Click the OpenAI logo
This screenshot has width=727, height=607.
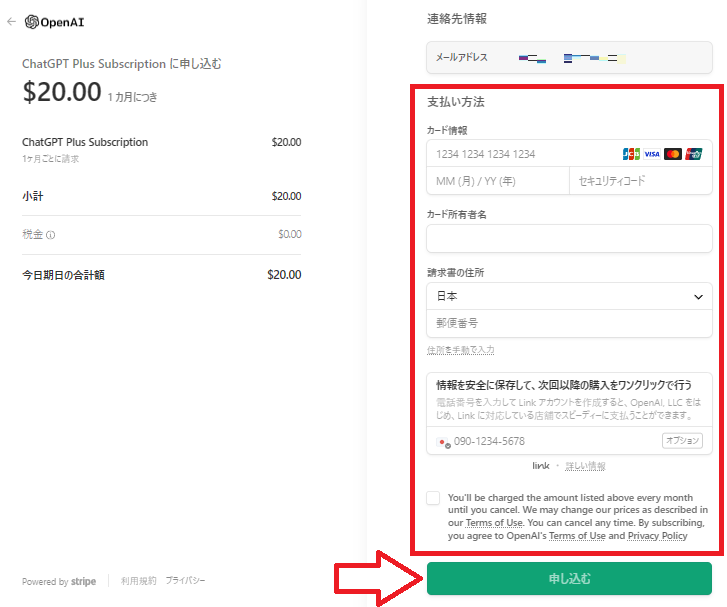54,22
